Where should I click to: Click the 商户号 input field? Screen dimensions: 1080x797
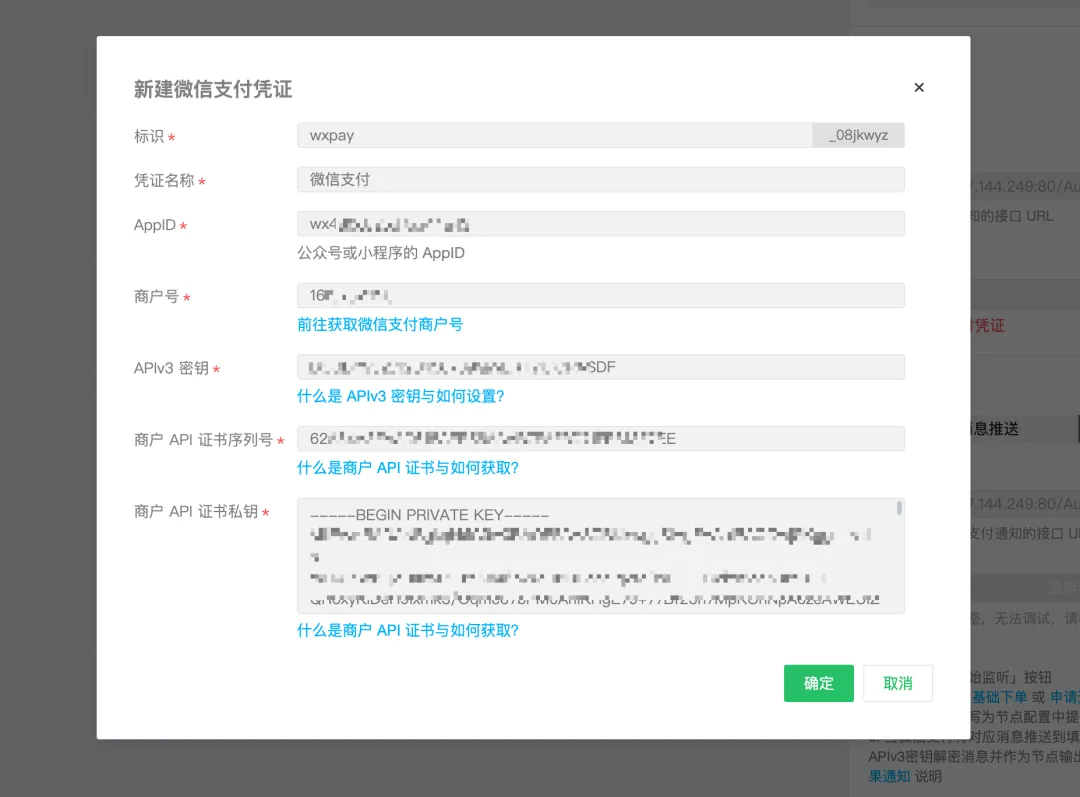click(601, 296)
